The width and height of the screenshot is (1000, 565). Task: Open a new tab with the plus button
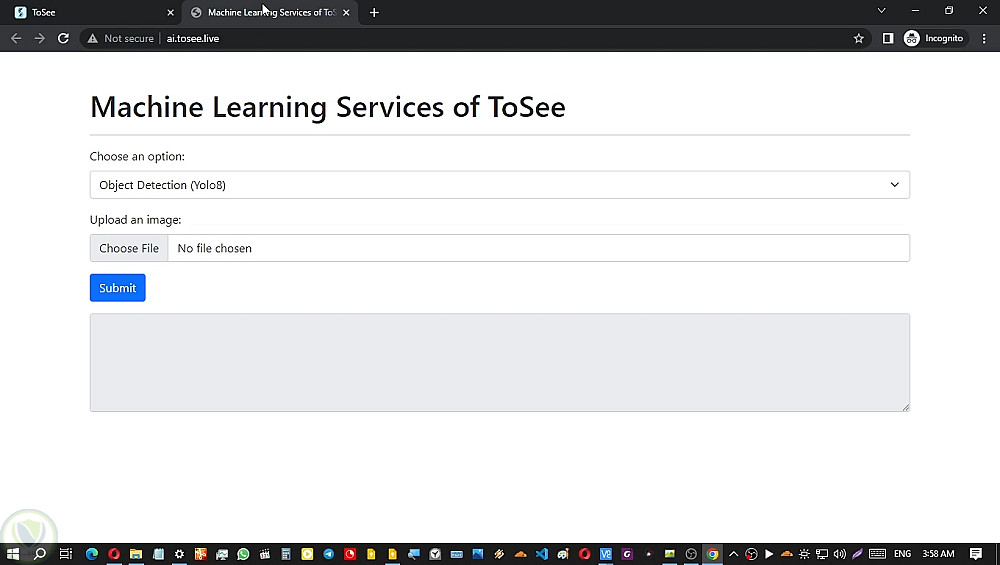374,13
